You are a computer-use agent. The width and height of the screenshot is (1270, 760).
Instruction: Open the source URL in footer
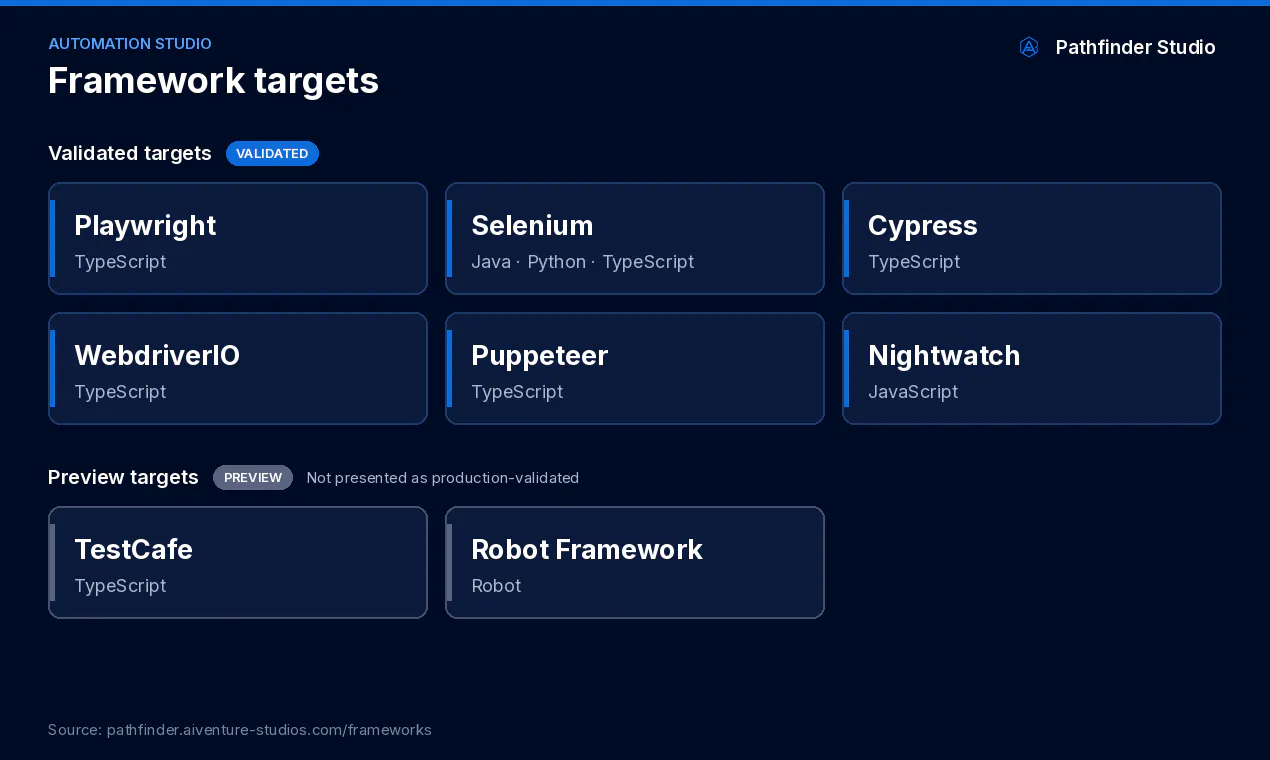(240, 730)
